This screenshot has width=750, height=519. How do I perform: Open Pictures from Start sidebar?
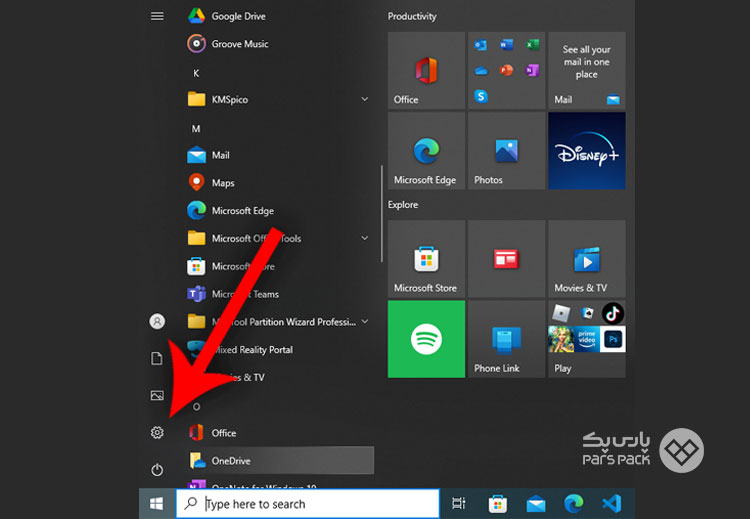[x=157, y=395]
